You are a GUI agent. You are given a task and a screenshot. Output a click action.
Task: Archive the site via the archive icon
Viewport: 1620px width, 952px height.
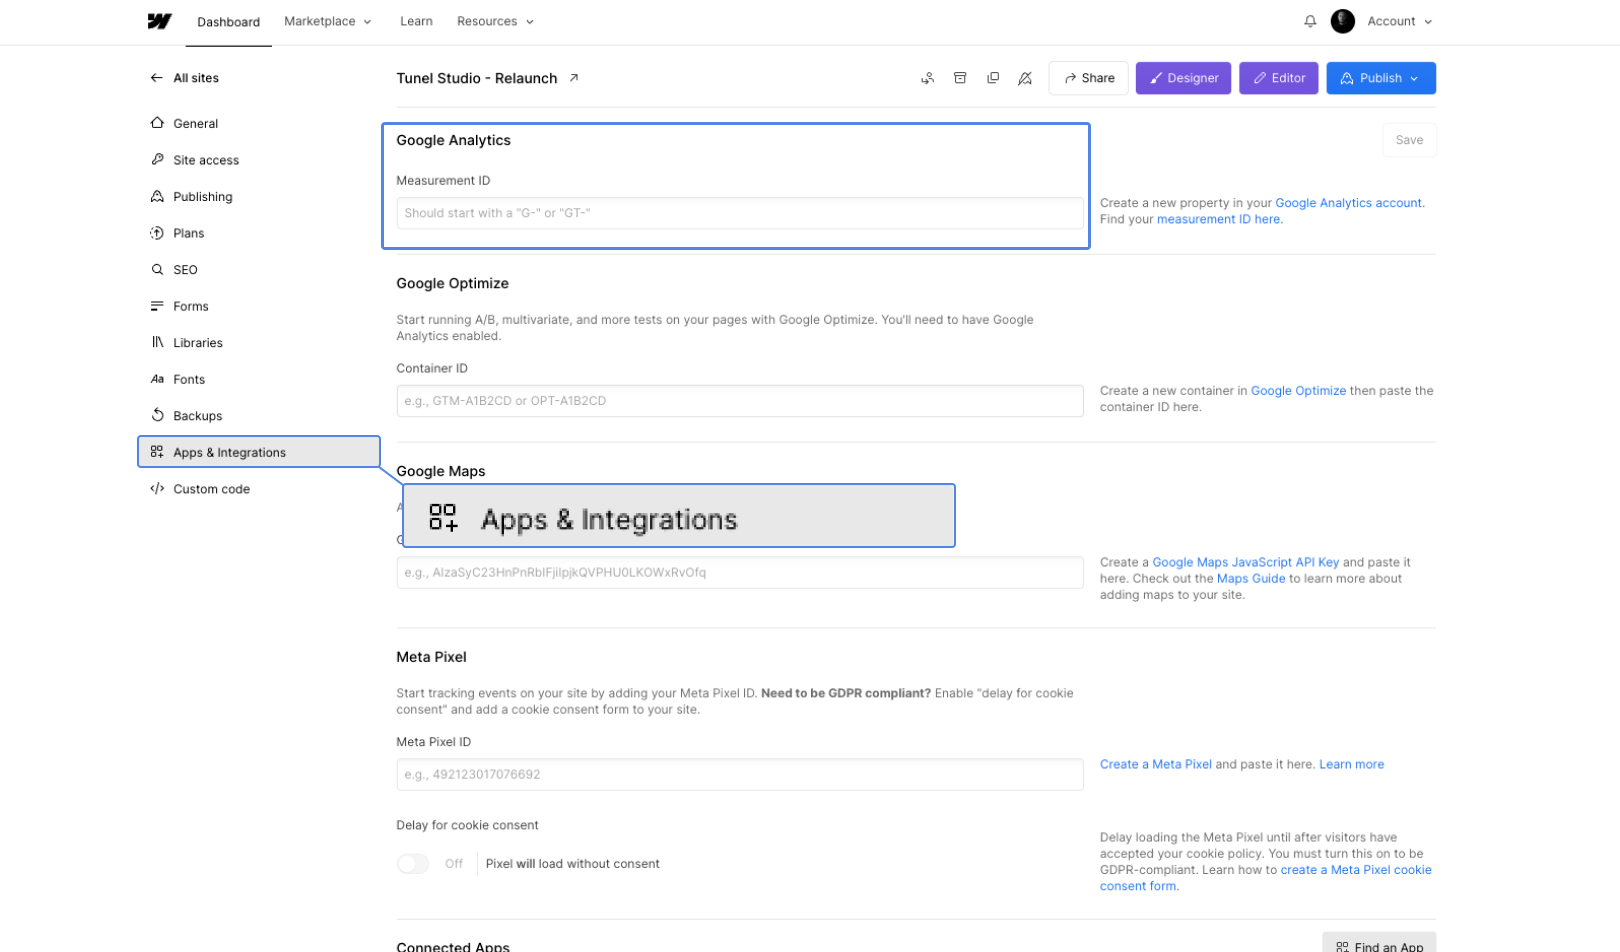pos(960,78)
